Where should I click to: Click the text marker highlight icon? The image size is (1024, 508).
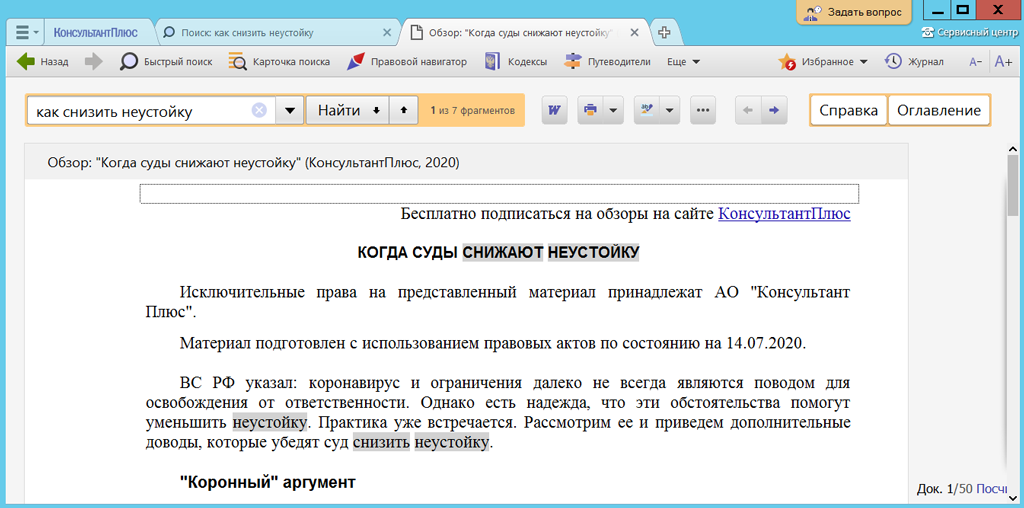coord(647,110)
